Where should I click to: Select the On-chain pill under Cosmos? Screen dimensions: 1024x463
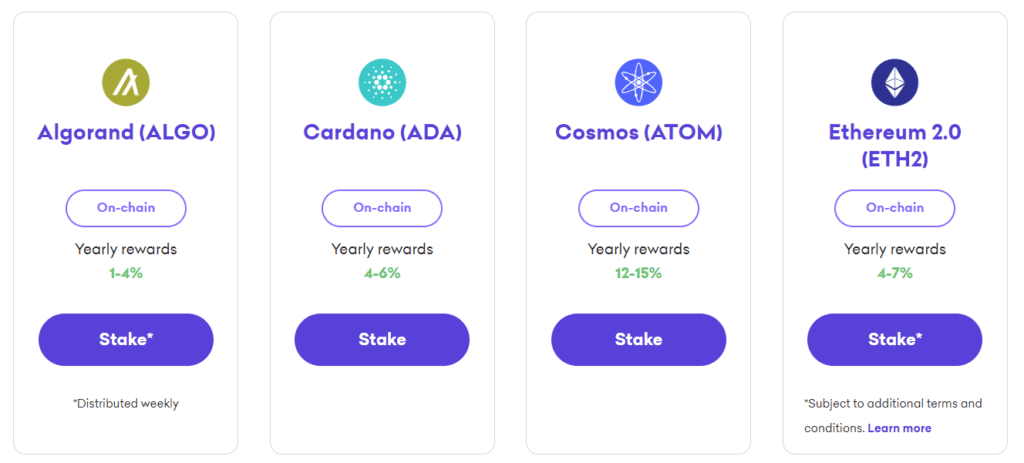pyautogui.click(x=638, y=208)
